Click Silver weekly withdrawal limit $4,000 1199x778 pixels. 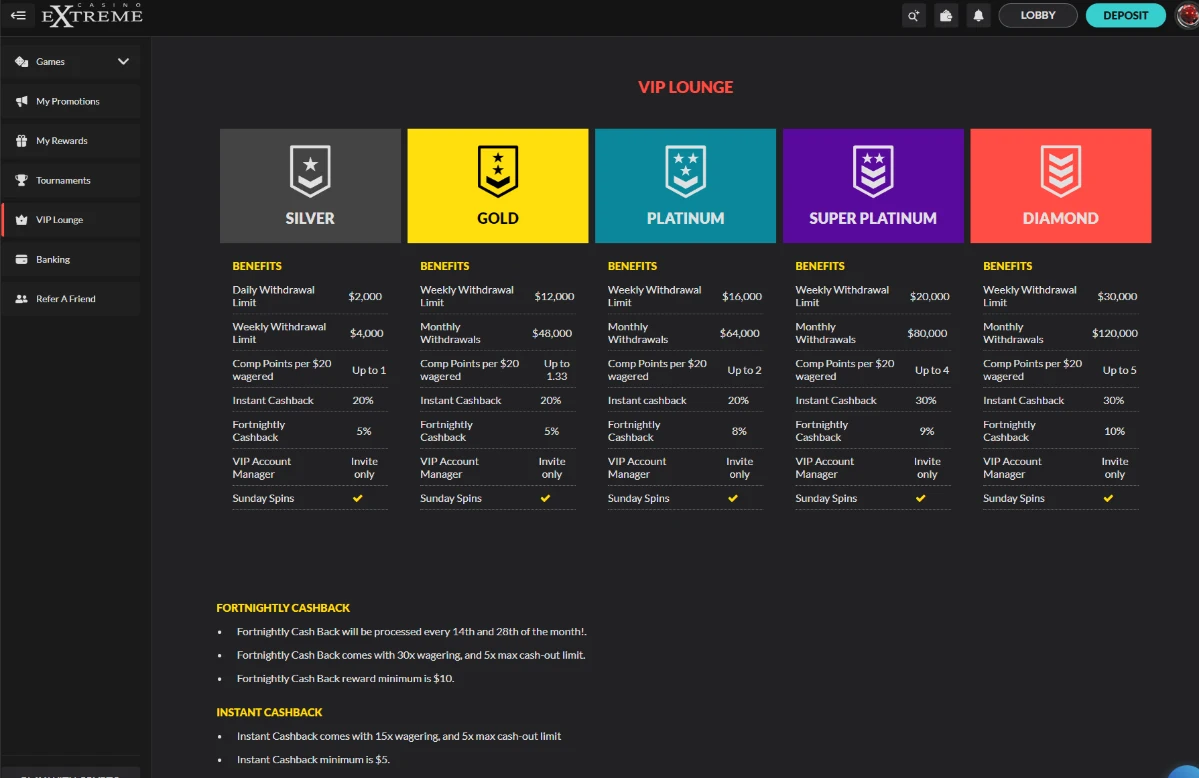(366, 334)
